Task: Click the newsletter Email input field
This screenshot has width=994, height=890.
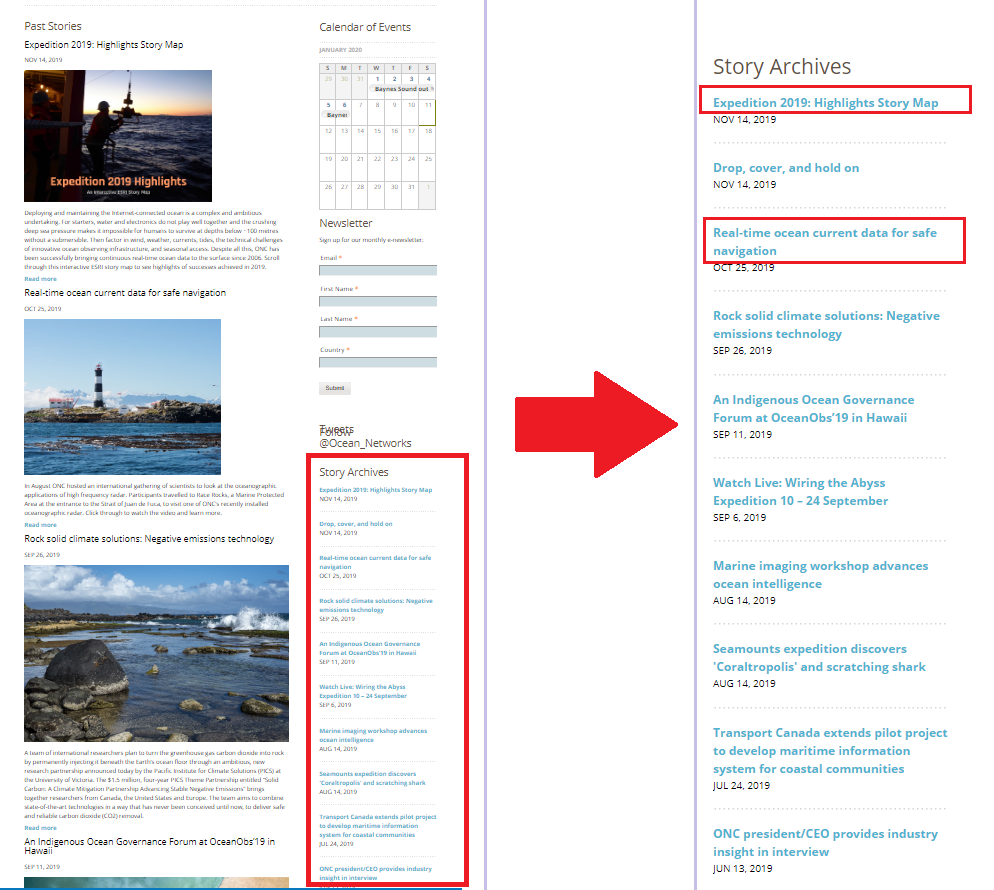Action: [x=378, y=271]
